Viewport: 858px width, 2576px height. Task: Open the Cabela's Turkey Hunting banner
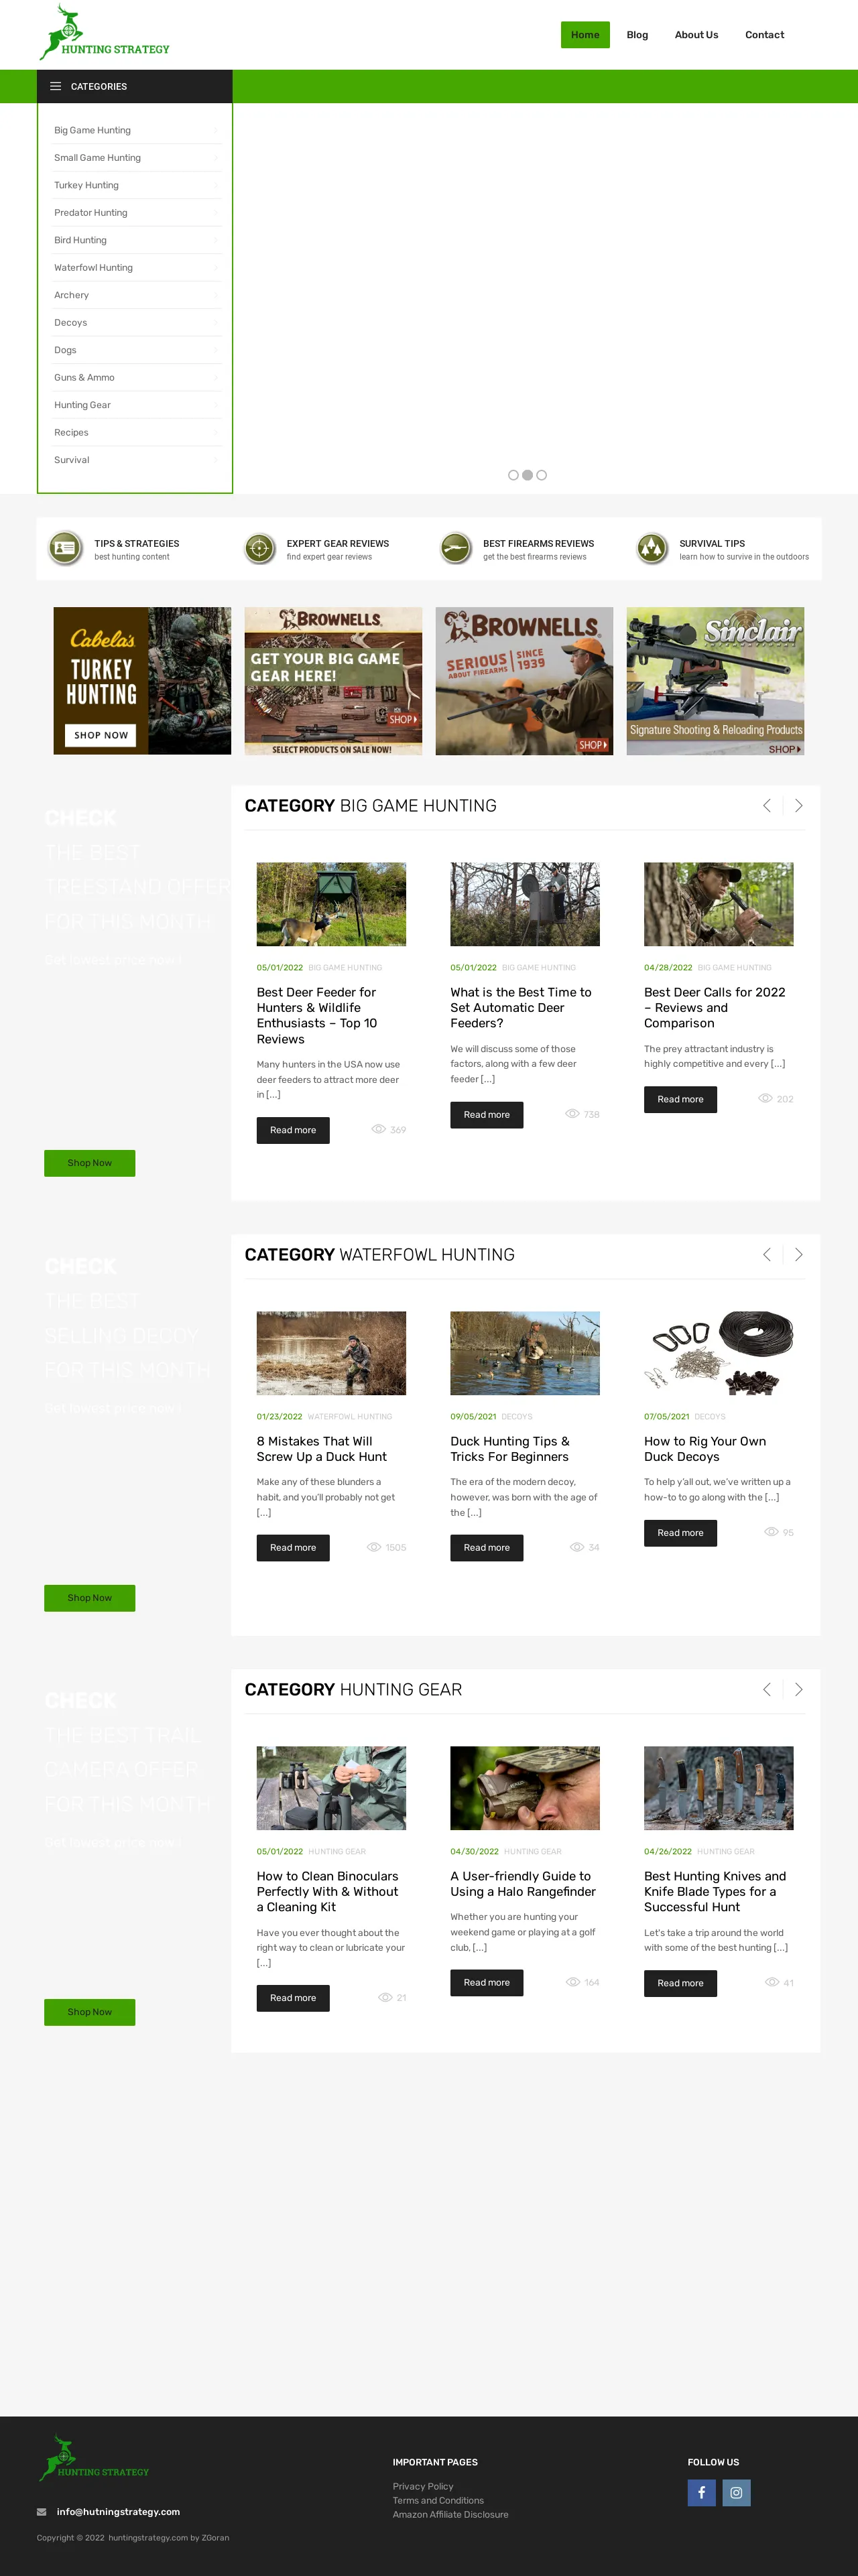(x=142, y=681)
